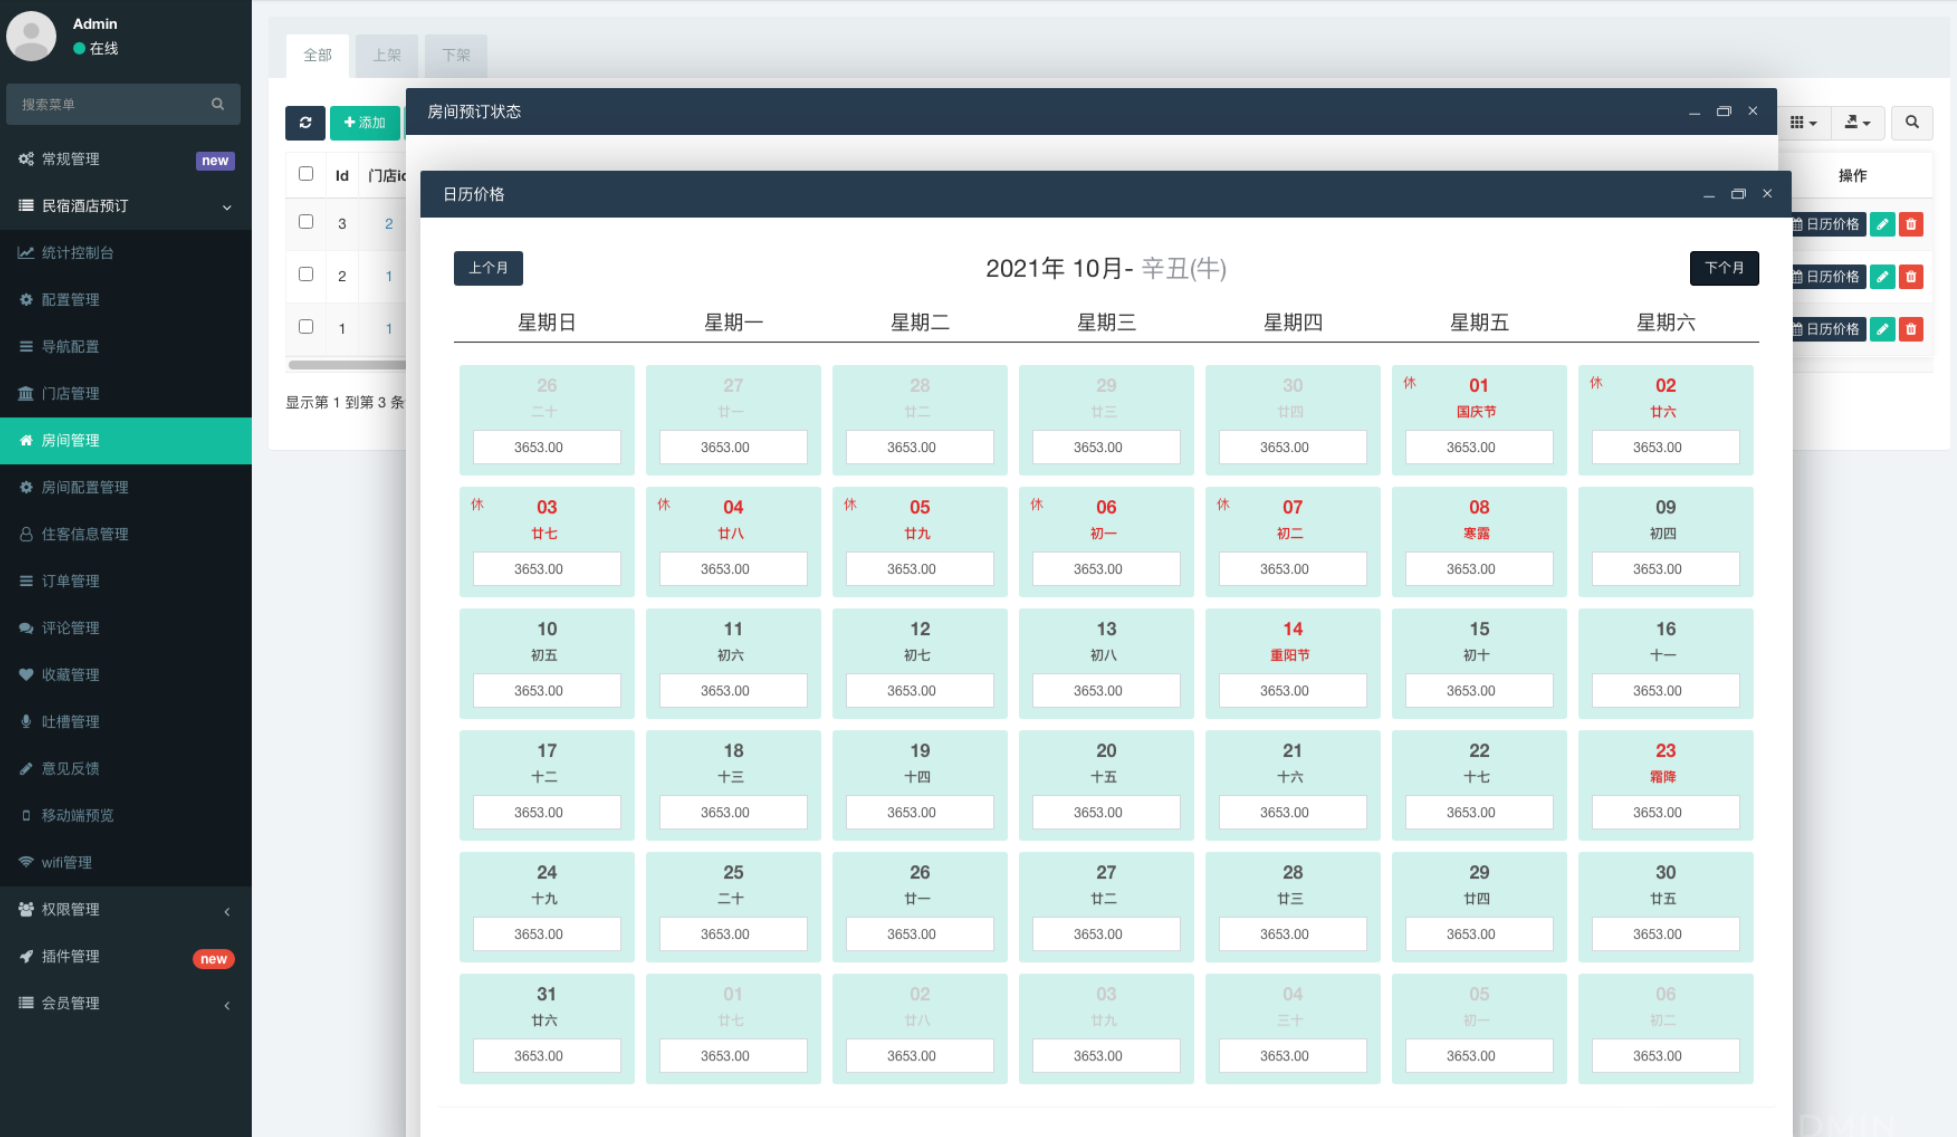Check the row with Id 1
Screen dimensions: 1957x1137
306,327
